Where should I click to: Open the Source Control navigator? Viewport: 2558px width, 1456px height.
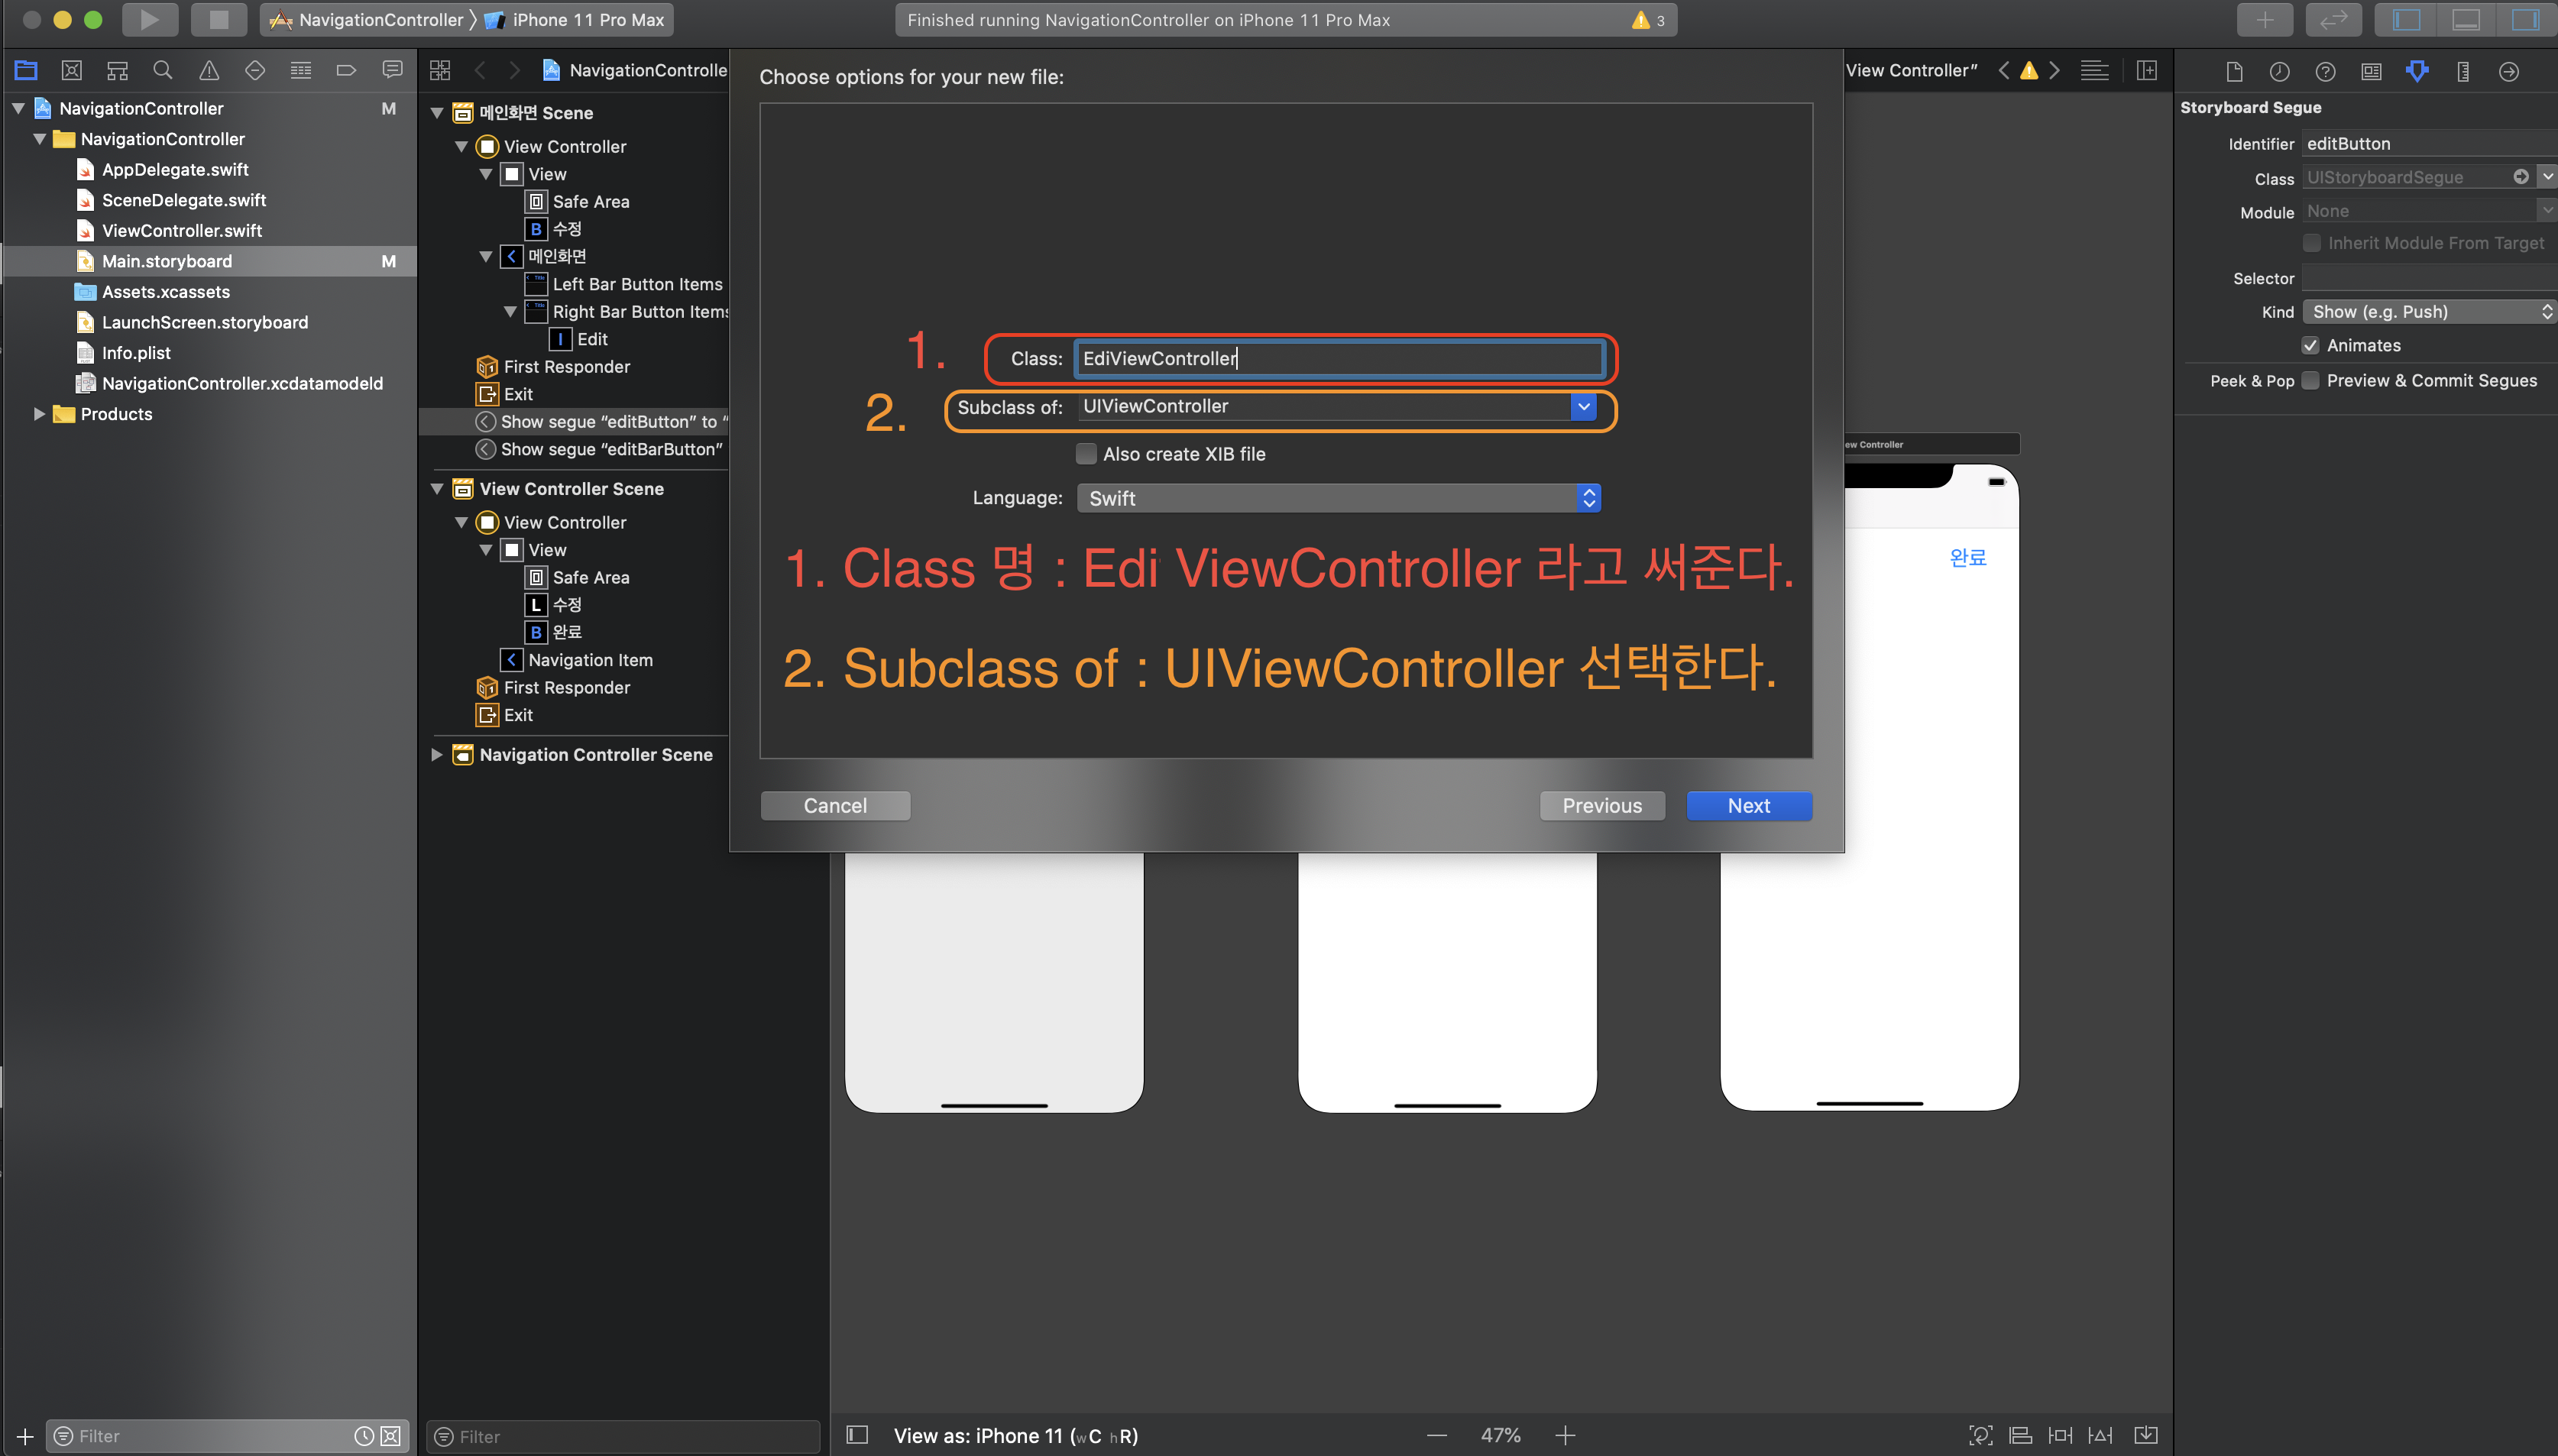coord(71,70)
